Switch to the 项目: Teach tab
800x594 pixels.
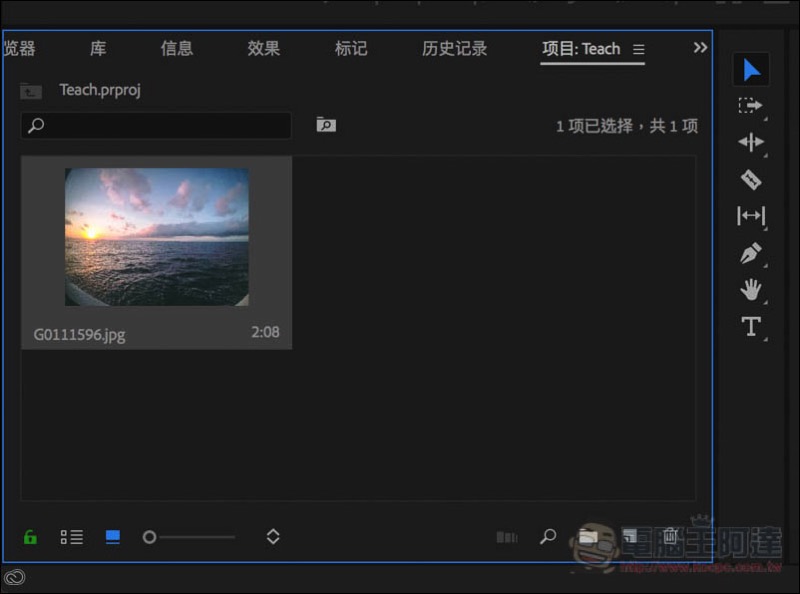click(x=581, y=48)
